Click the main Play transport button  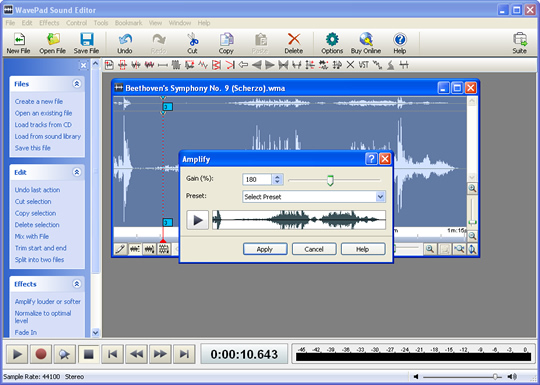pos(17,354)
